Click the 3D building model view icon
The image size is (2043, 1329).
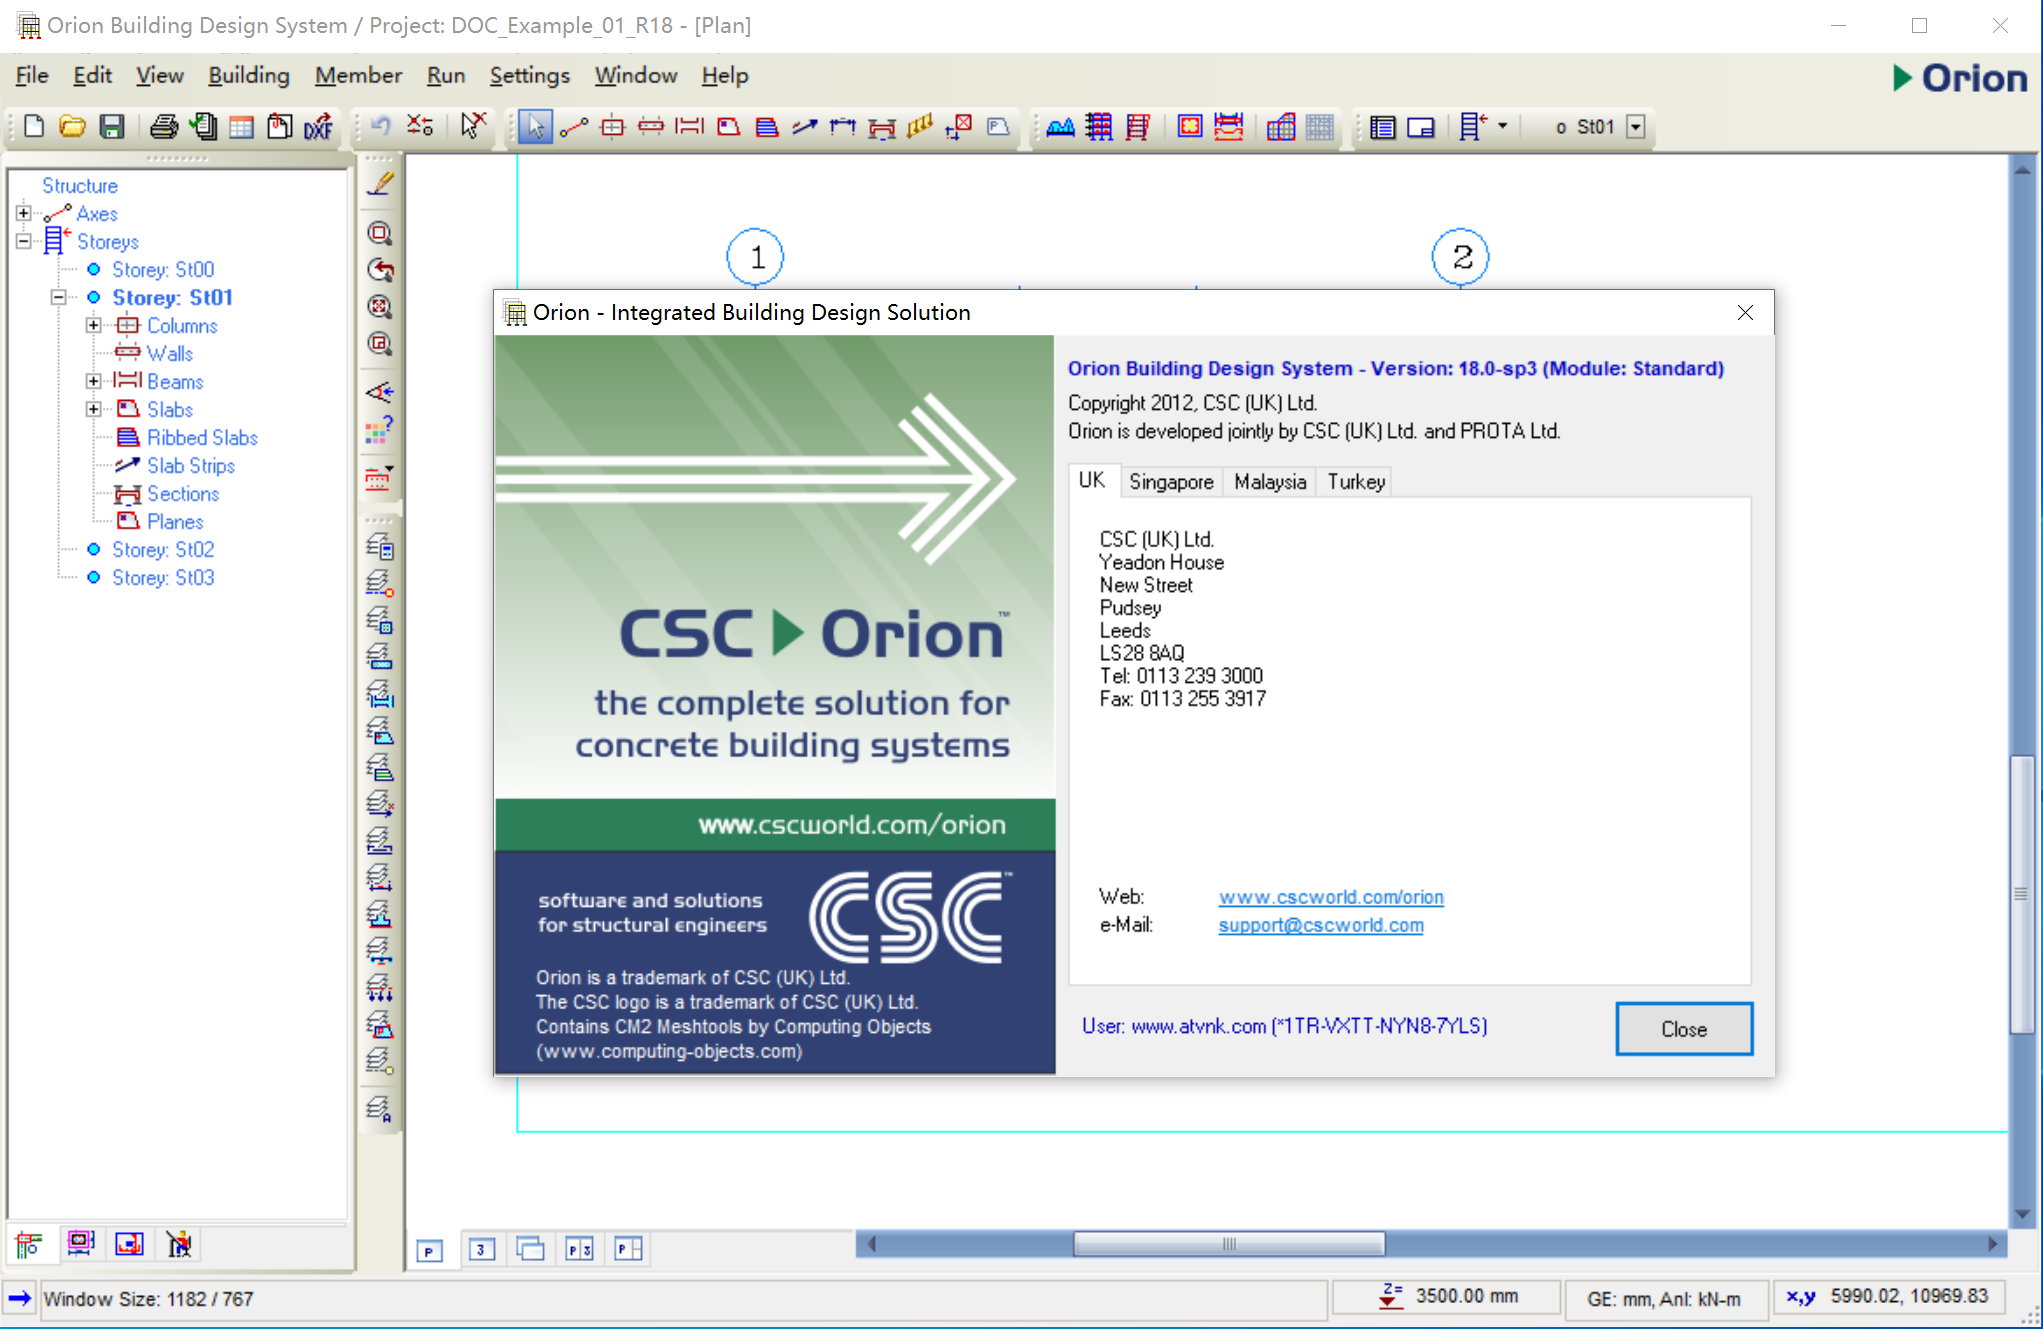(1281, 127)
